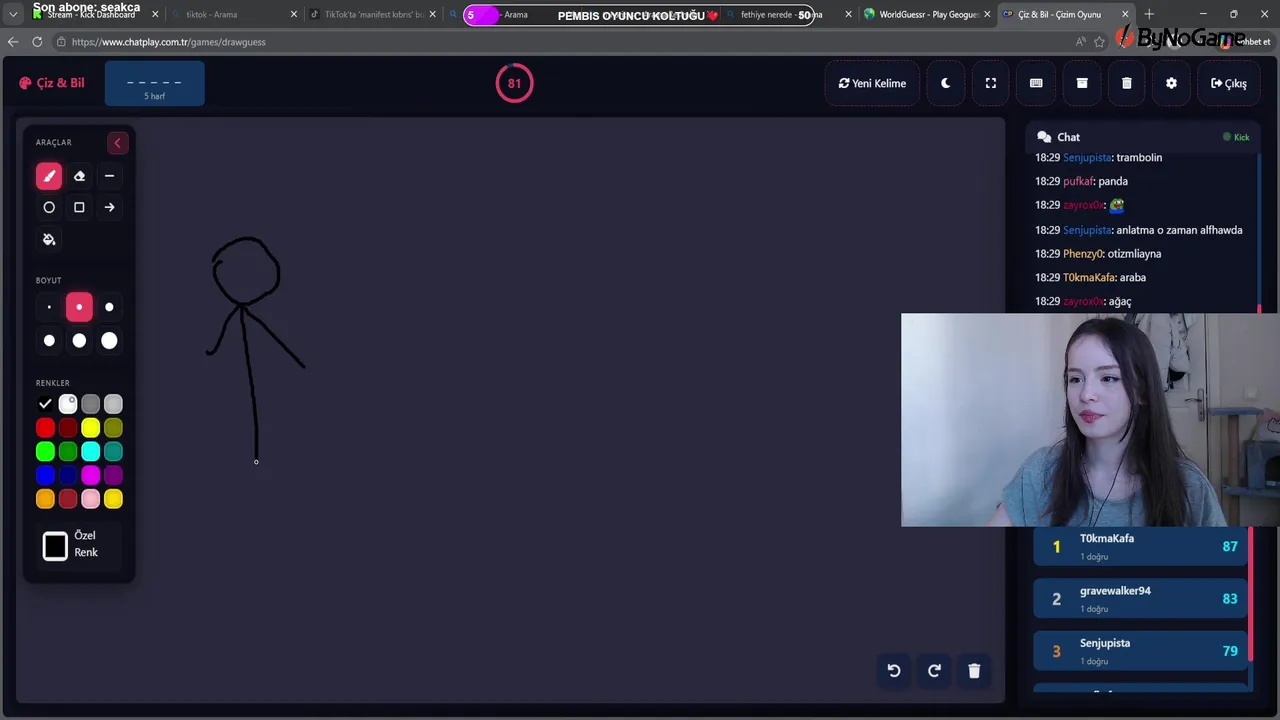Select the arrow drawing tool

tap(109, 207)
